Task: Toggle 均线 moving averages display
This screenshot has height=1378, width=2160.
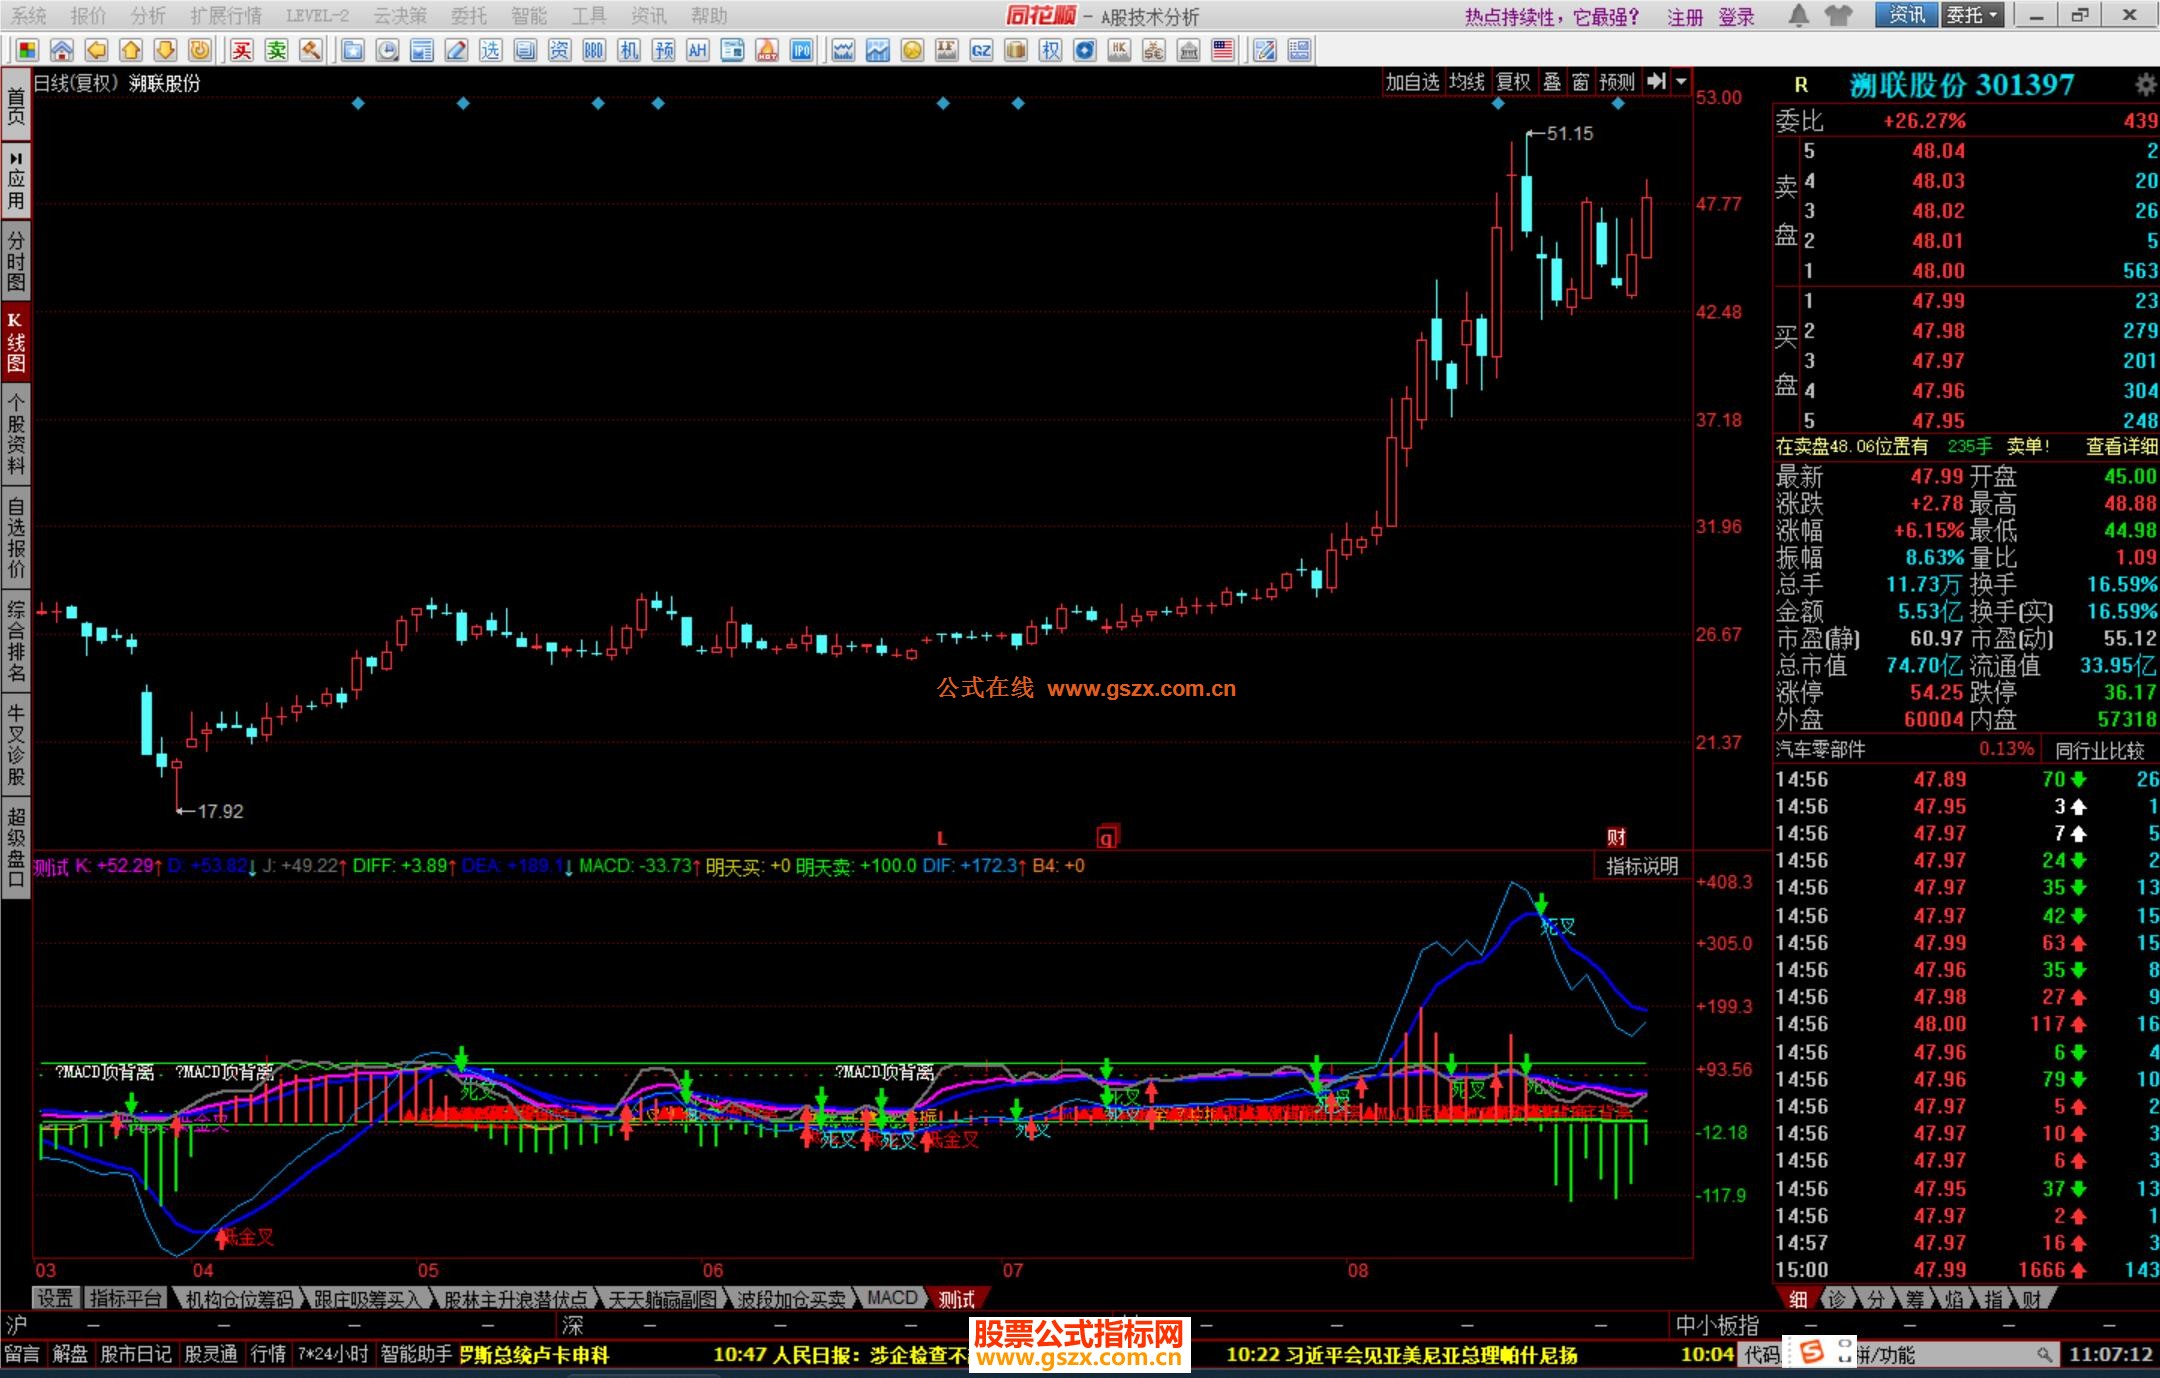Action: (1467, 82)
